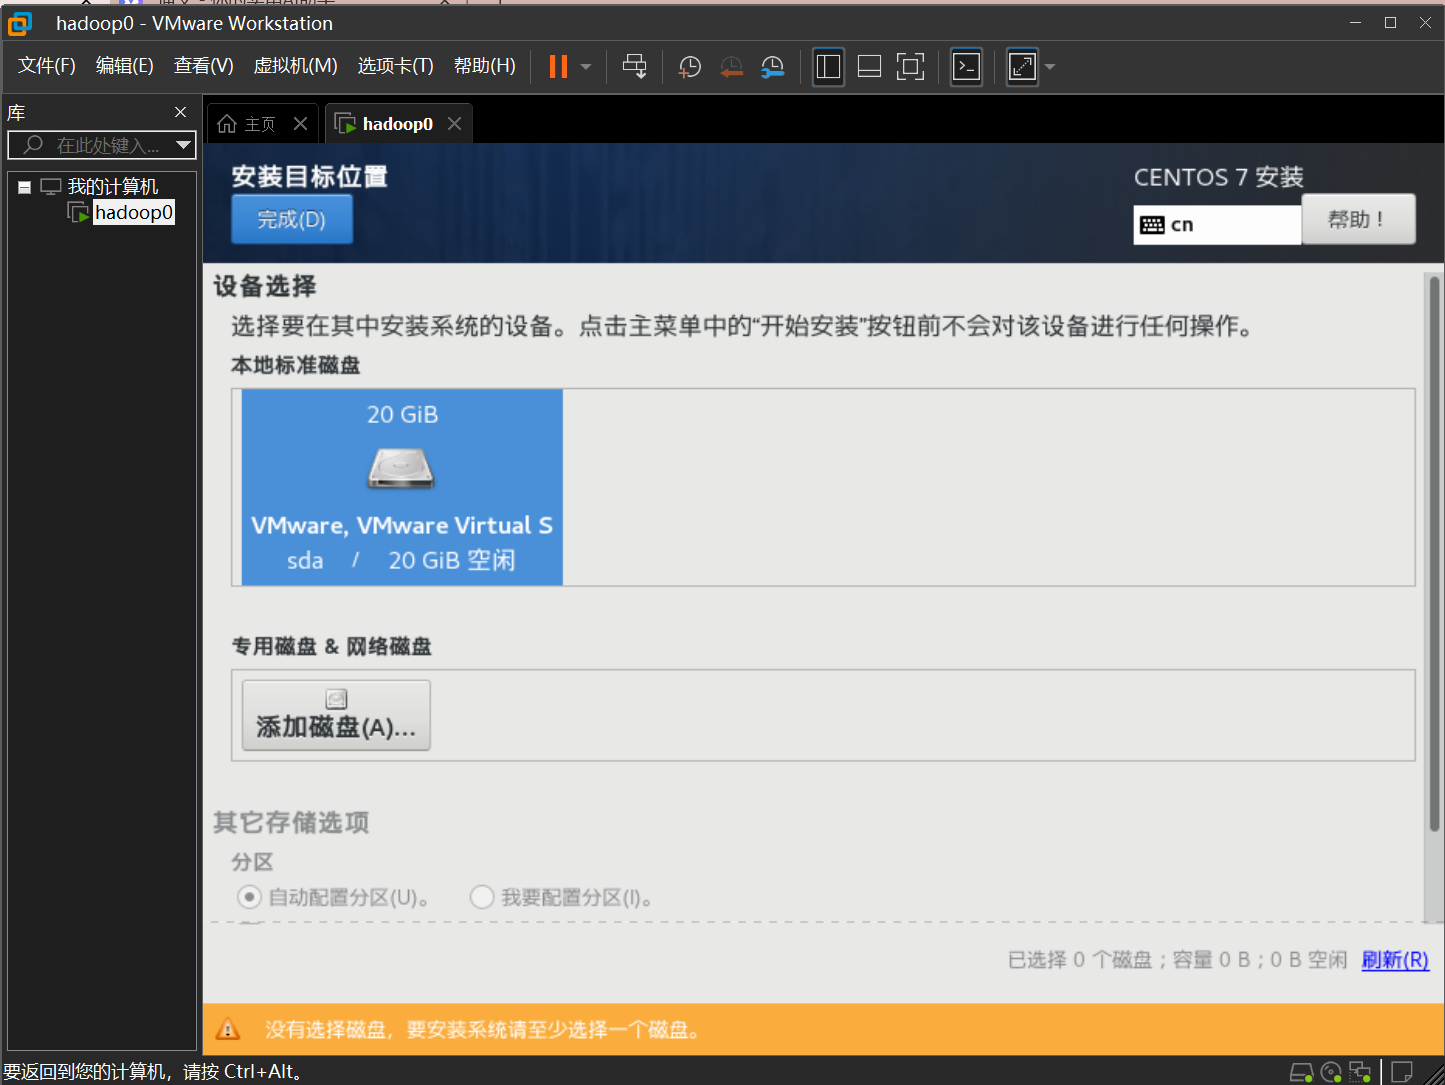Viewport: 1445px width, 1085px height.
Task: Click the installer vertical scrollbar
Action: [x=1434, y=555]
